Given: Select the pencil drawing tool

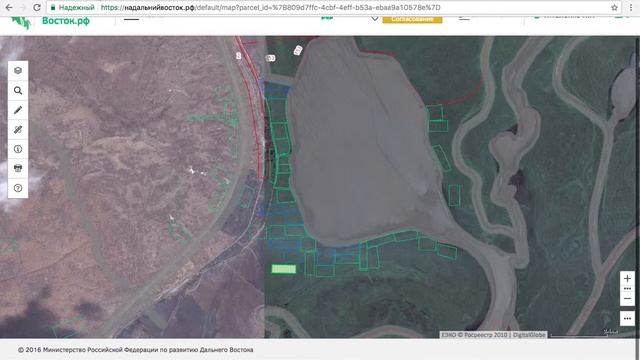Looking at the screenshot, I should (18, 110).
